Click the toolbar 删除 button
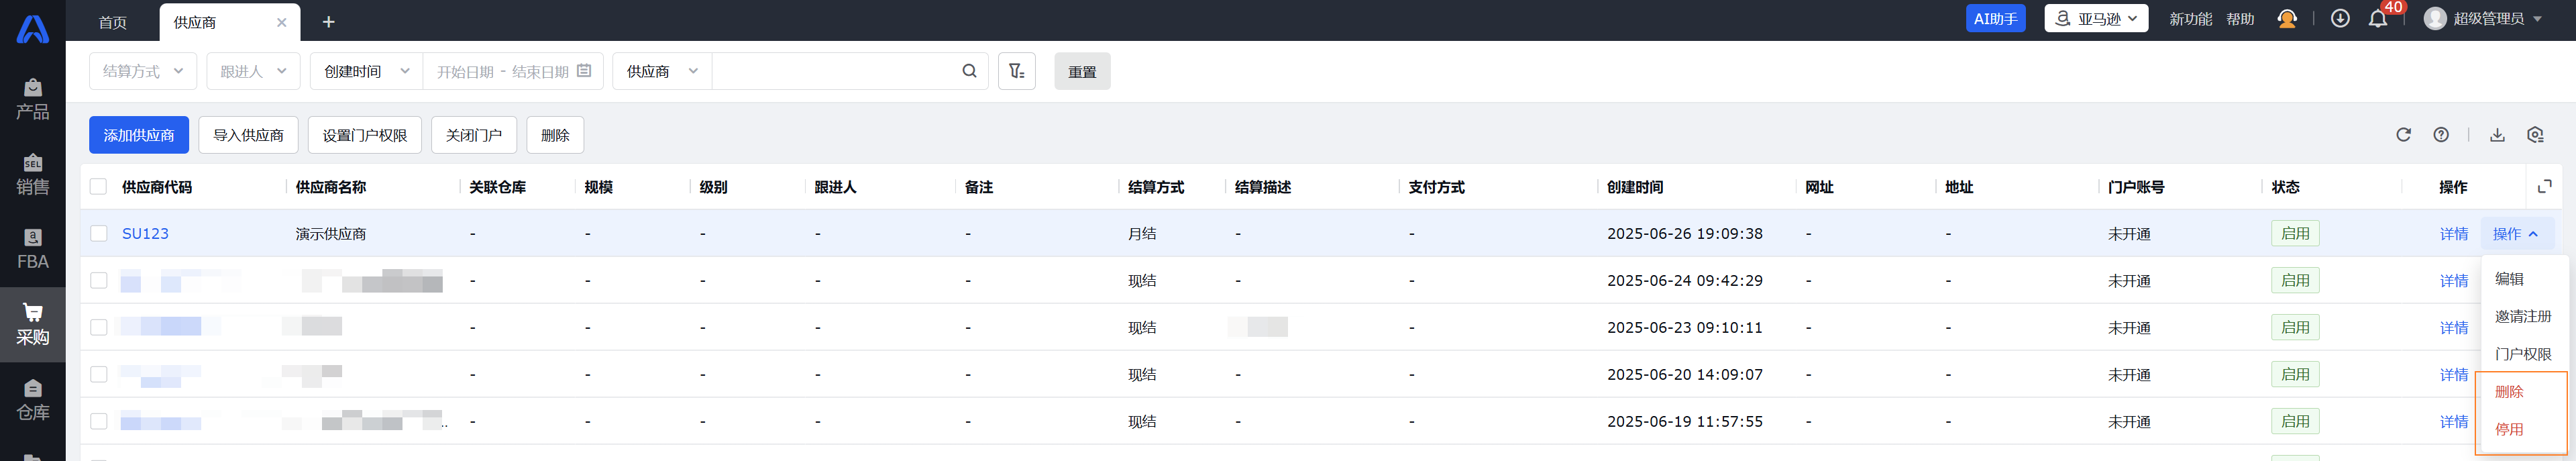 [x=555, y=135]
